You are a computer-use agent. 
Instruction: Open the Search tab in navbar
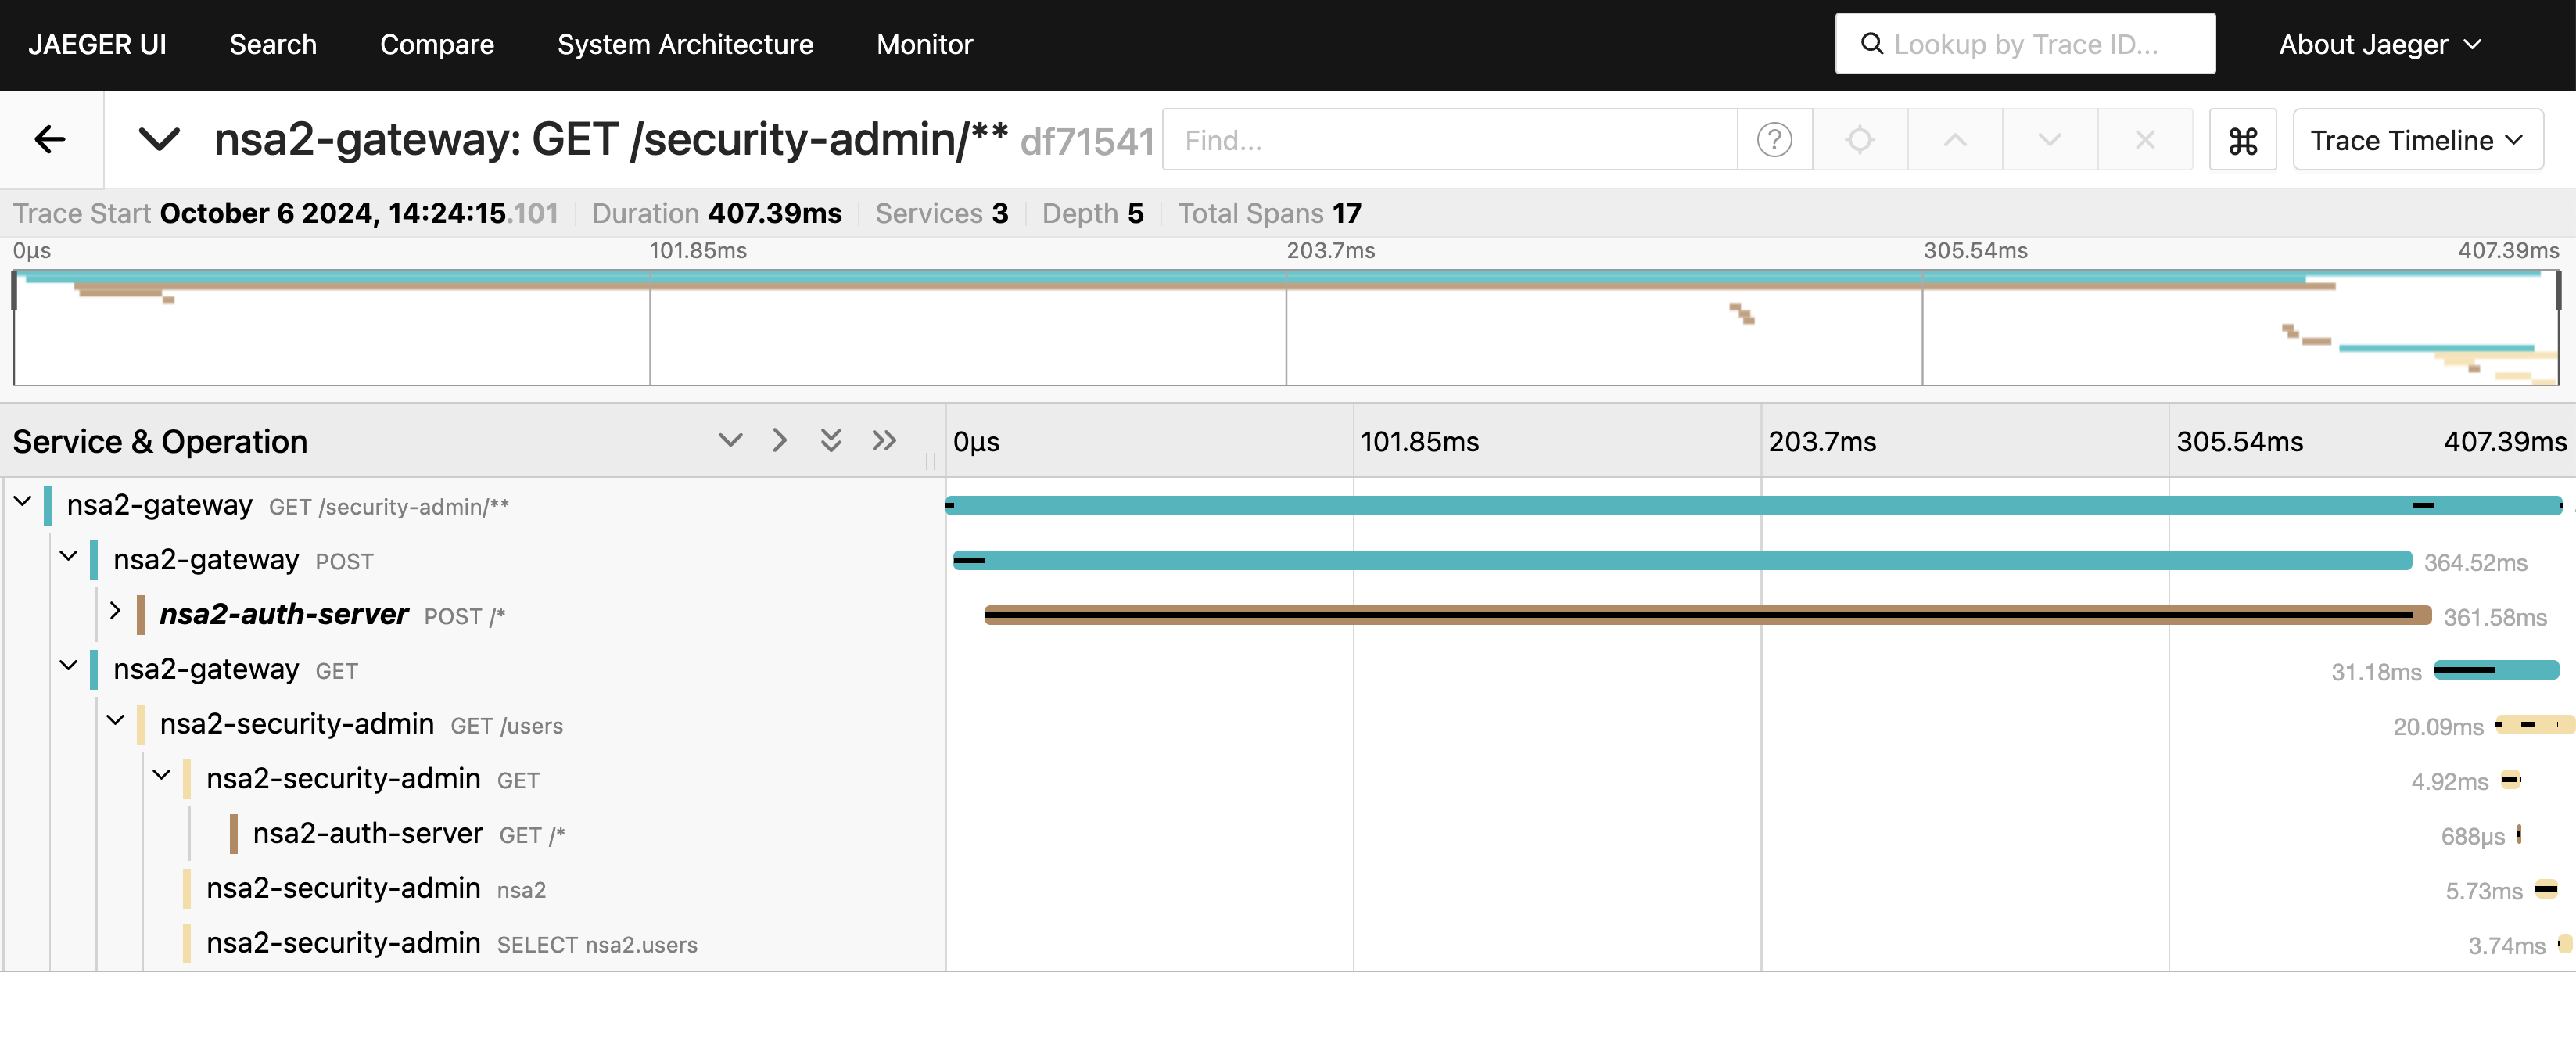(x=273, y=45)
